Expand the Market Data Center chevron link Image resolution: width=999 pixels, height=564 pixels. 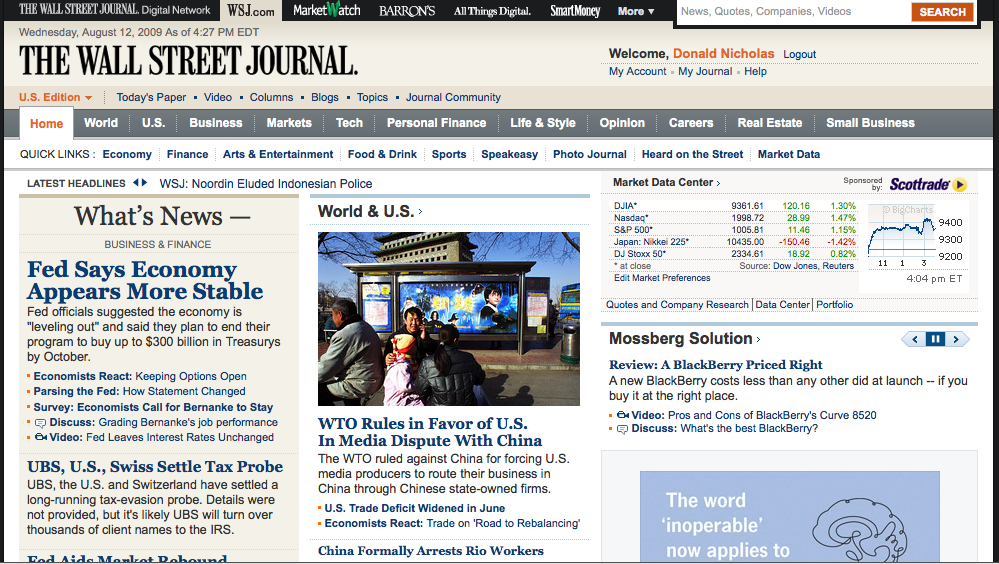[x=666, y=182]
